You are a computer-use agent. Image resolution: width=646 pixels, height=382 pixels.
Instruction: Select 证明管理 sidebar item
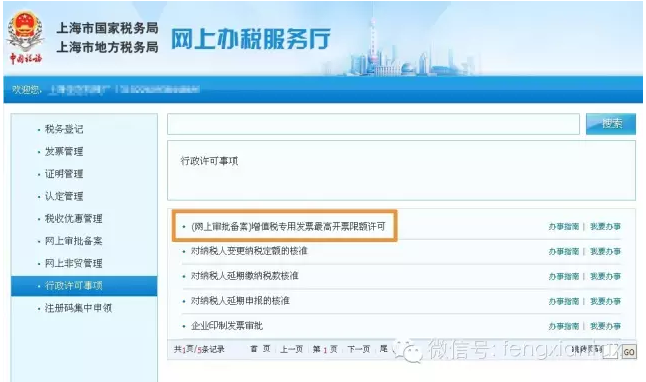click(x=64, y=173)
